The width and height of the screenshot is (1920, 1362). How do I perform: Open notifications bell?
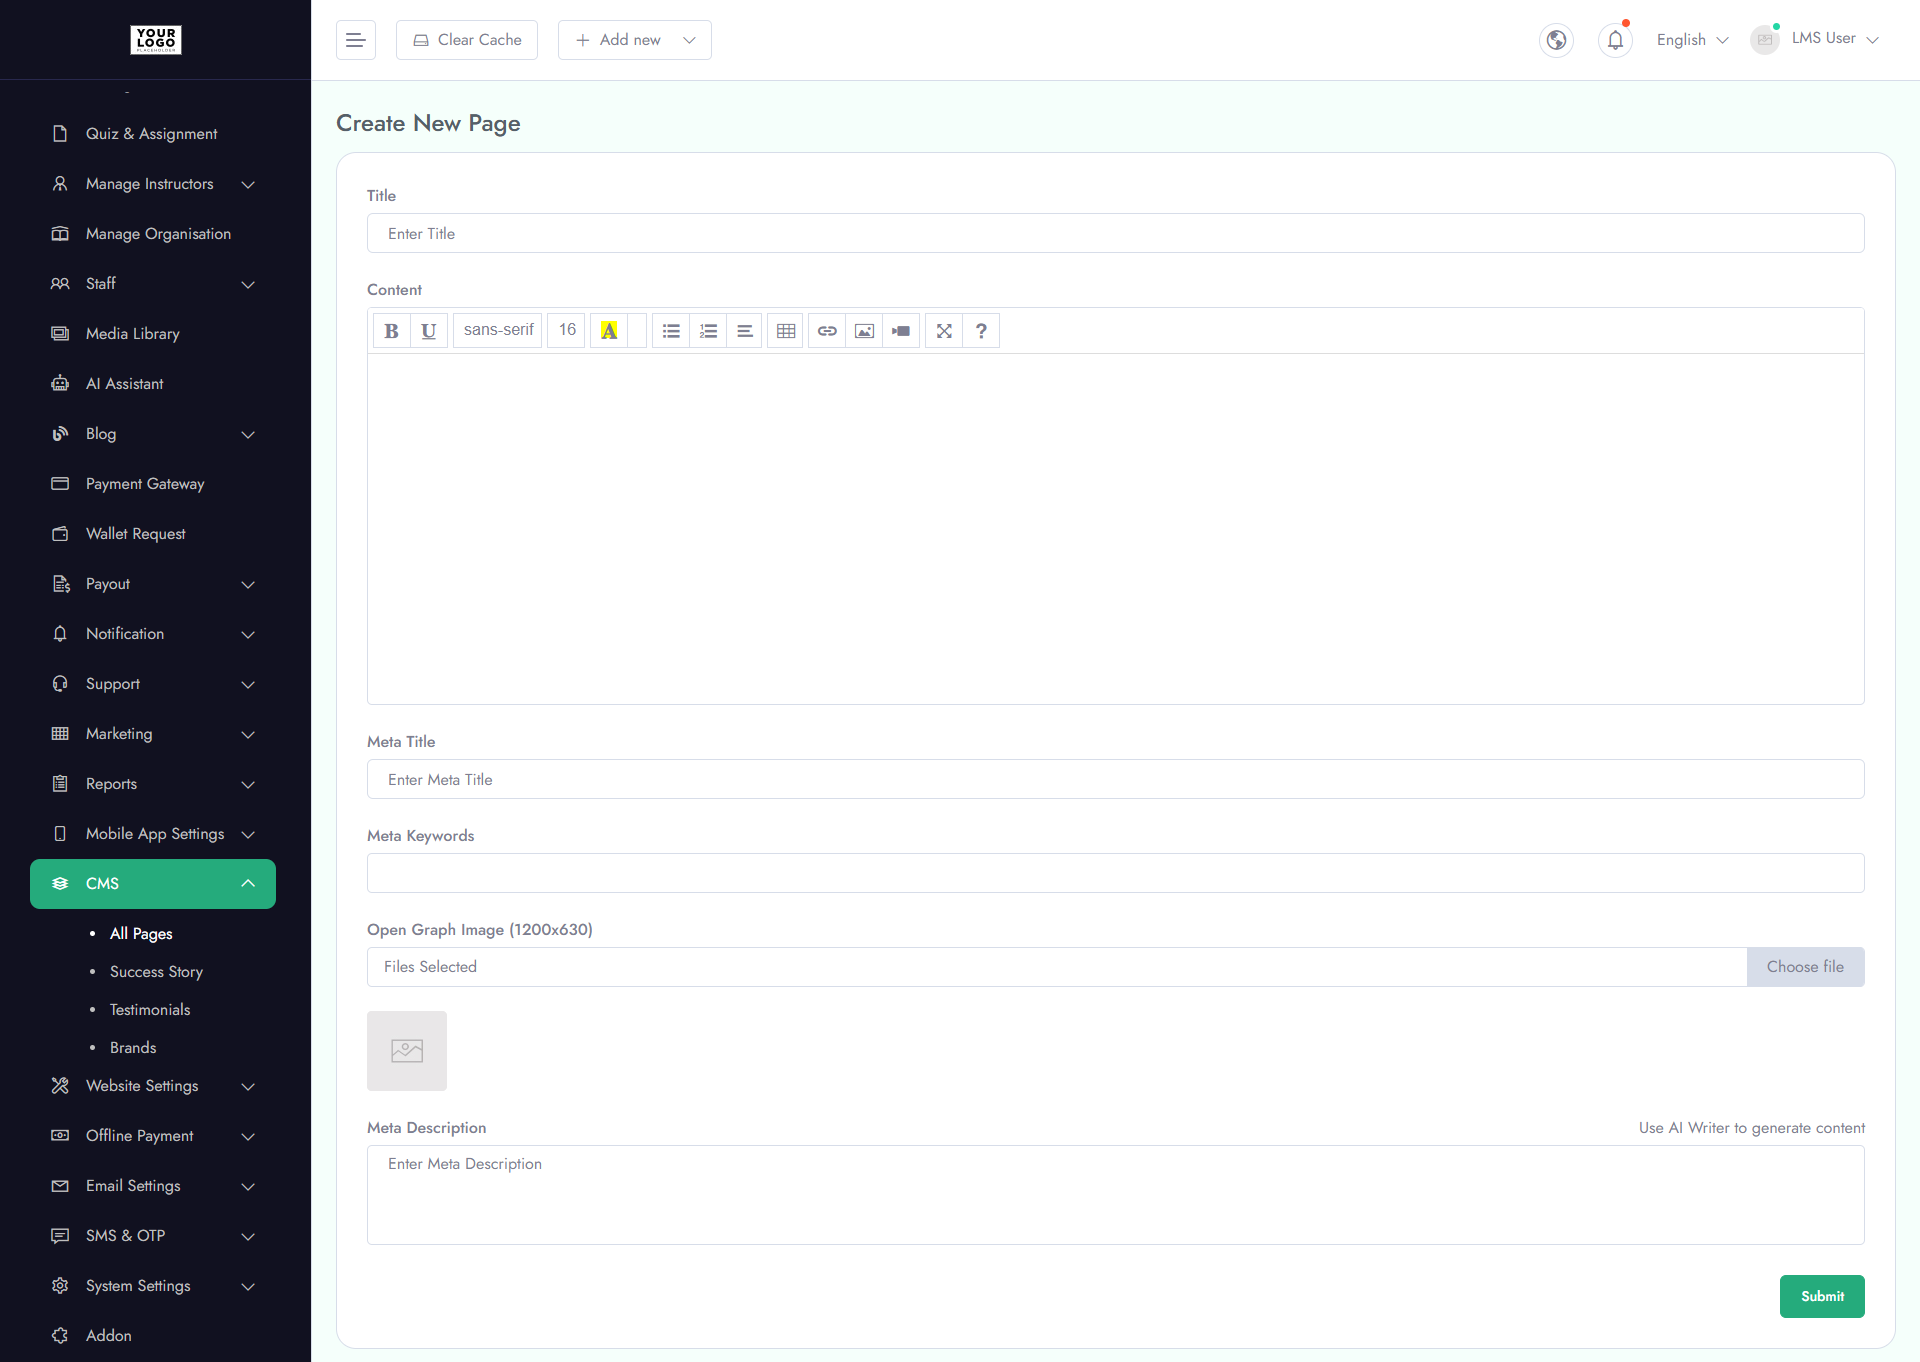(1615, 40)
